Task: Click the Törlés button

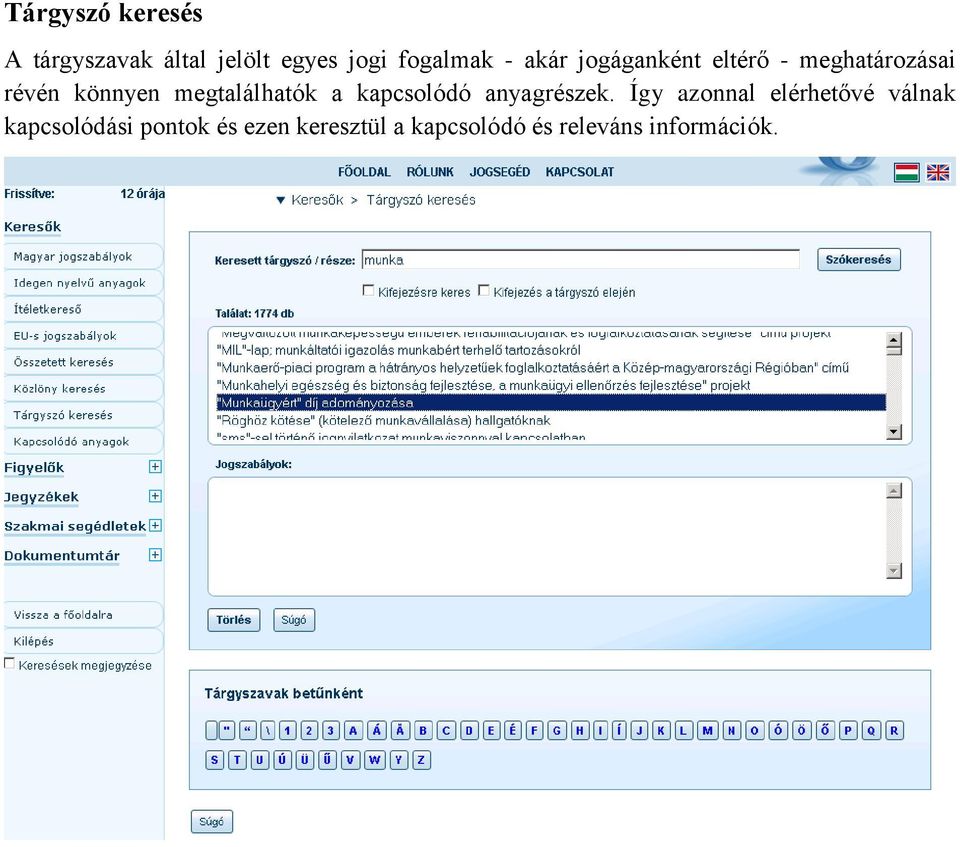Action: [x=234, y=620]
